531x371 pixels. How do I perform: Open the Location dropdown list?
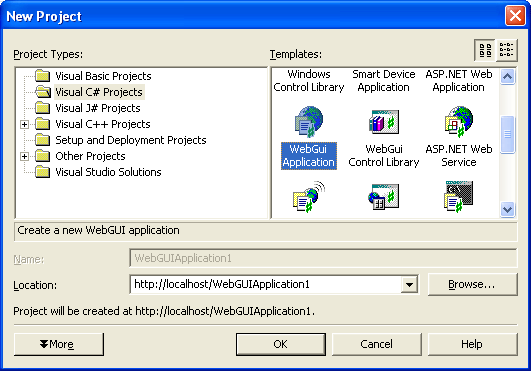tap(409, 284)
